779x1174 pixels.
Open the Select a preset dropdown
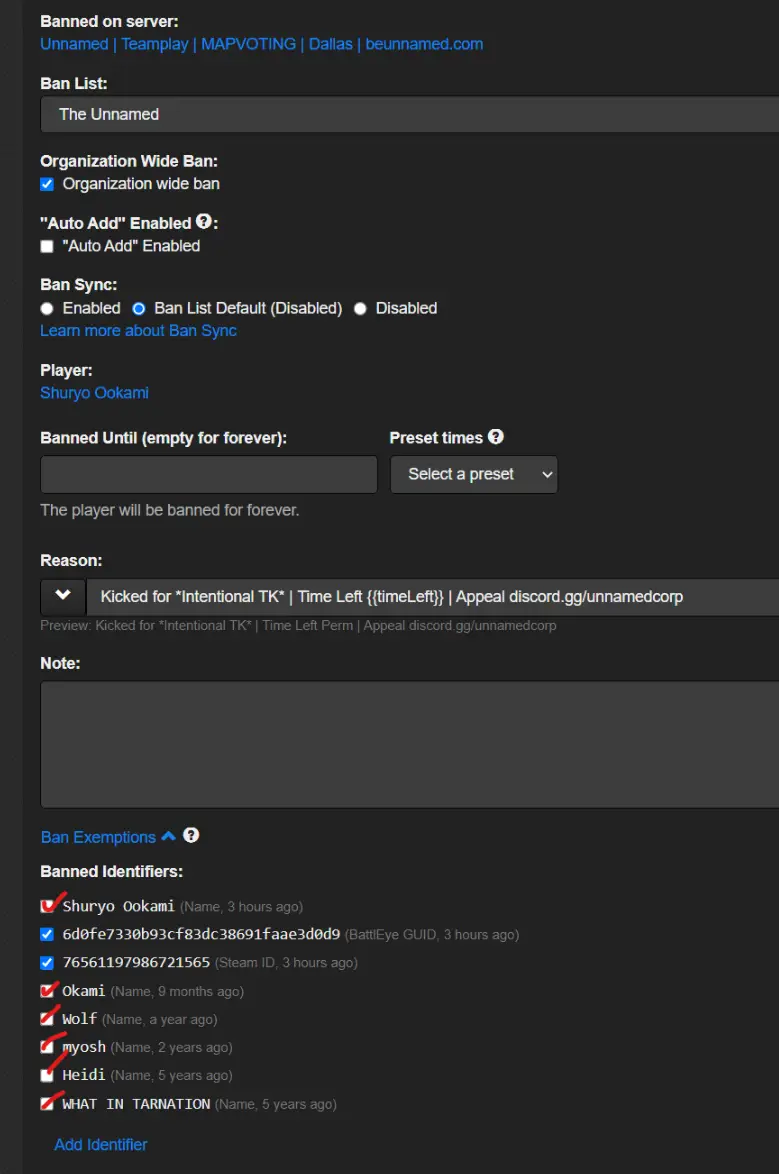473,475
